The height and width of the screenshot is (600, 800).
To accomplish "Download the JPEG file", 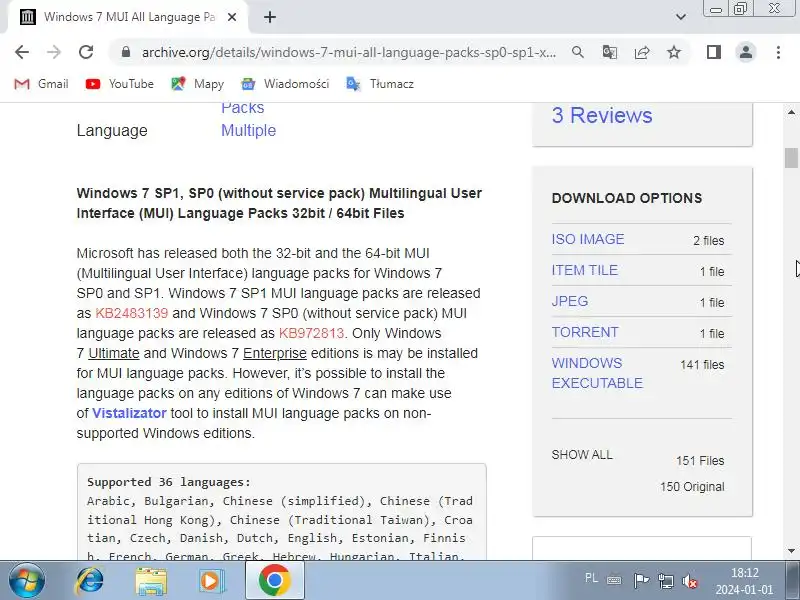I will [x=570, y=302].
